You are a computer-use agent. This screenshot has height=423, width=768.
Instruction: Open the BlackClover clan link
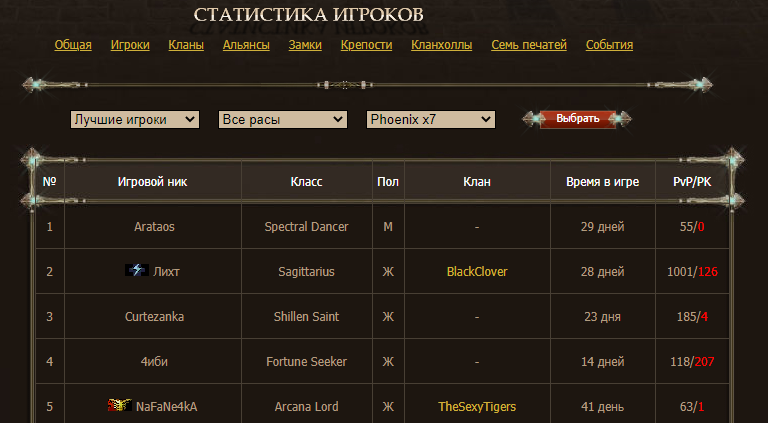pos(477,272)
